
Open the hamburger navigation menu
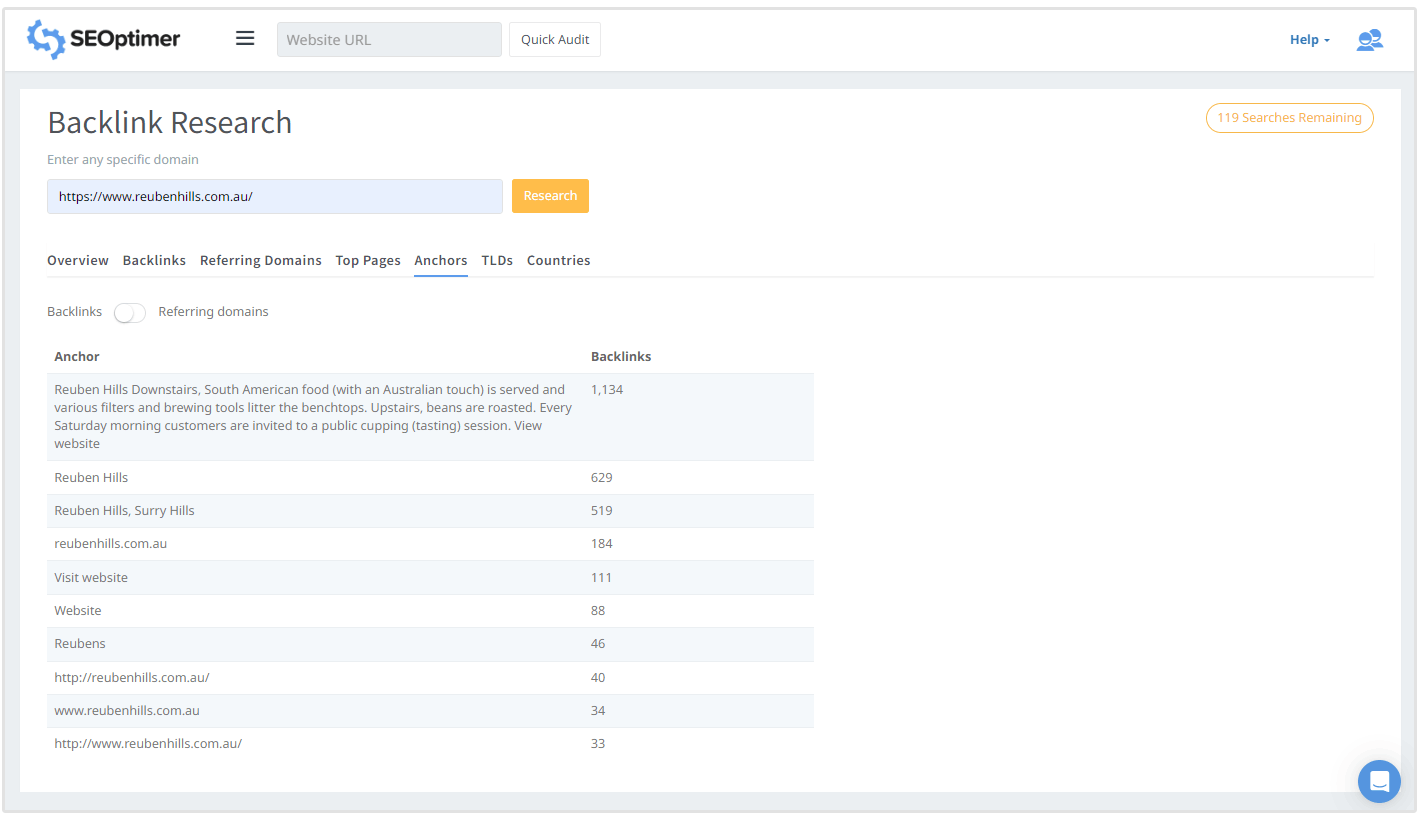coord(245,39)
